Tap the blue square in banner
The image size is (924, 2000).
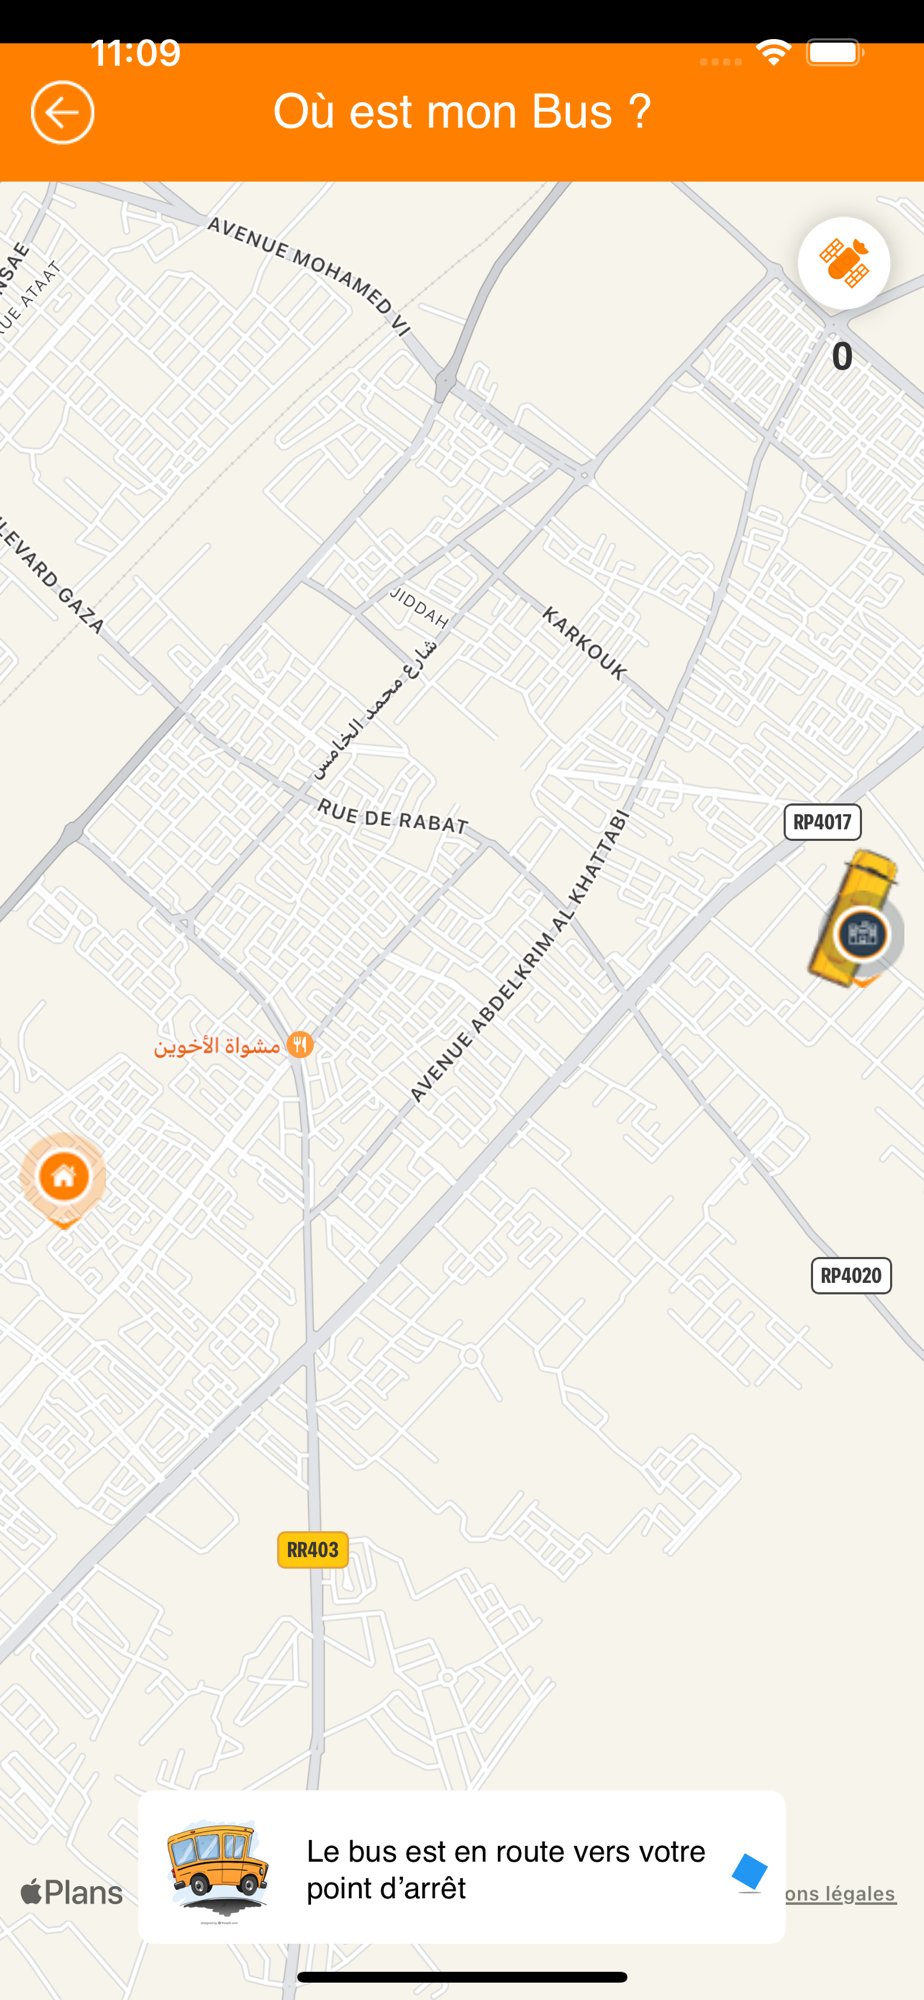(x=749, y=1871)
